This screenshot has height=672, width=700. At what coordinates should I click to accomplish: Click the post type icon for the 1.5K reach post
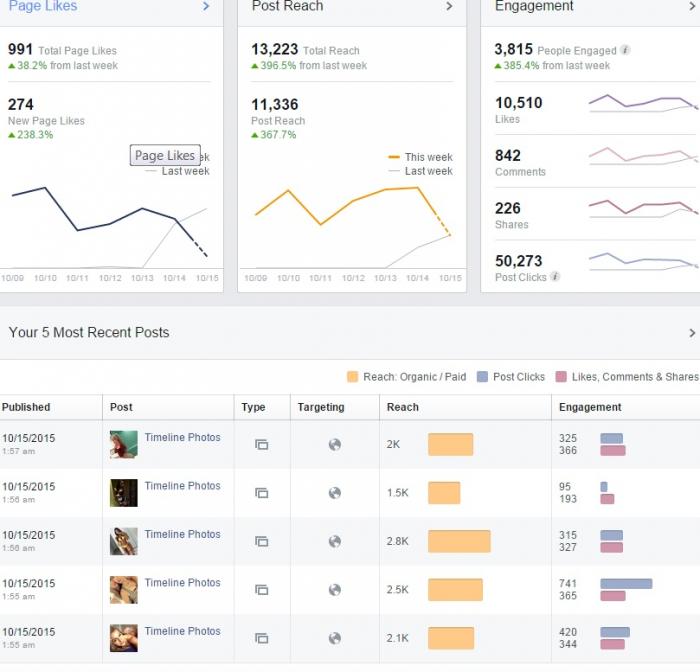click(262, 493)
